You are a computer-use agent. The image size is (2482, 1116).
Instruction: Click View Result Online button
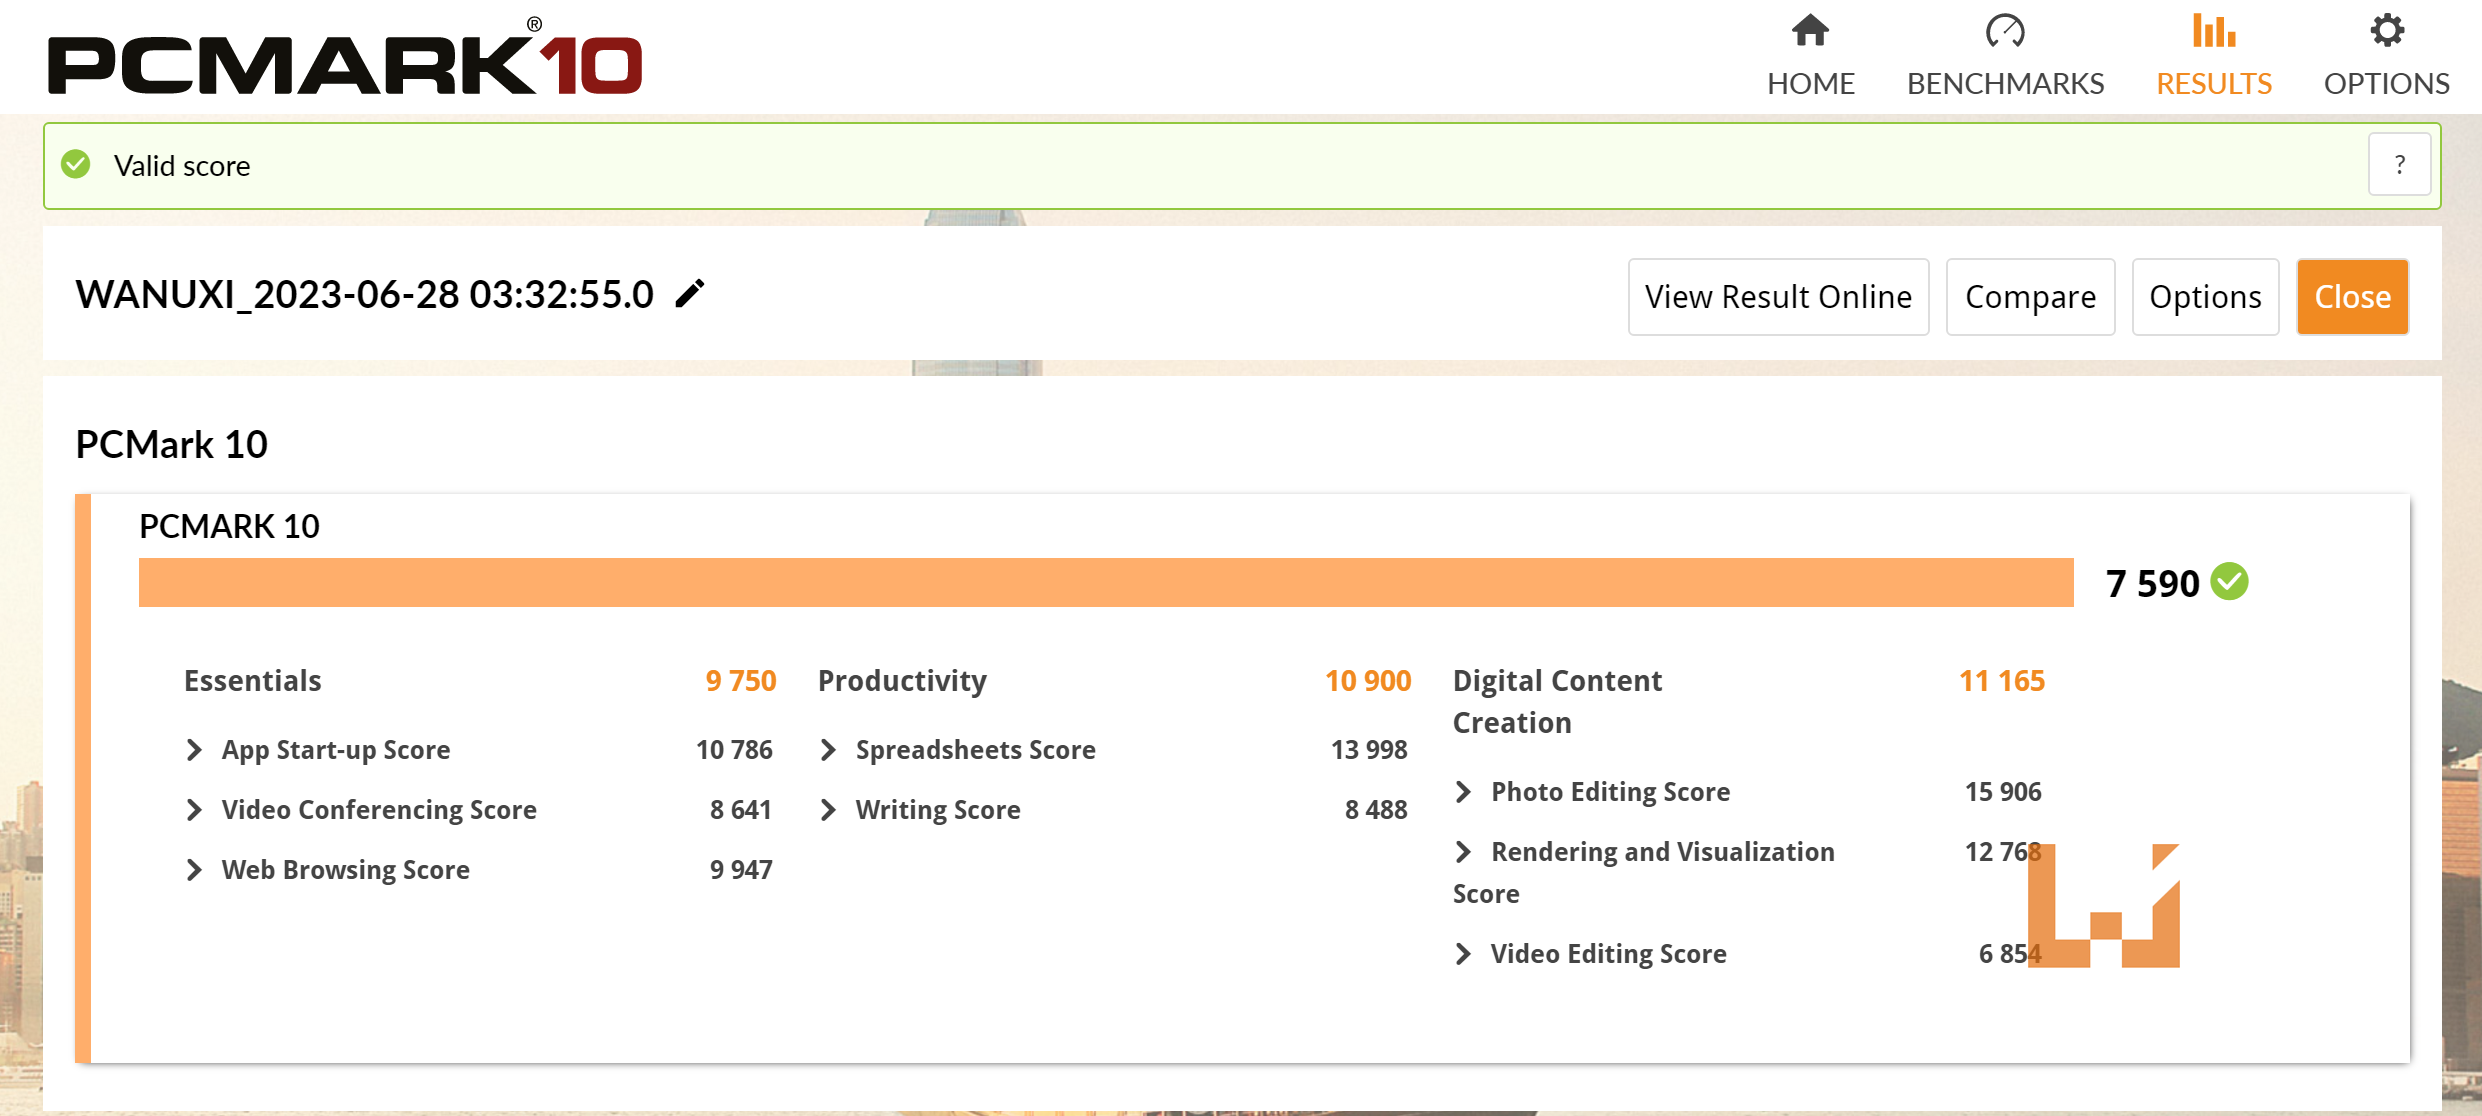[x=1778, y=297]
